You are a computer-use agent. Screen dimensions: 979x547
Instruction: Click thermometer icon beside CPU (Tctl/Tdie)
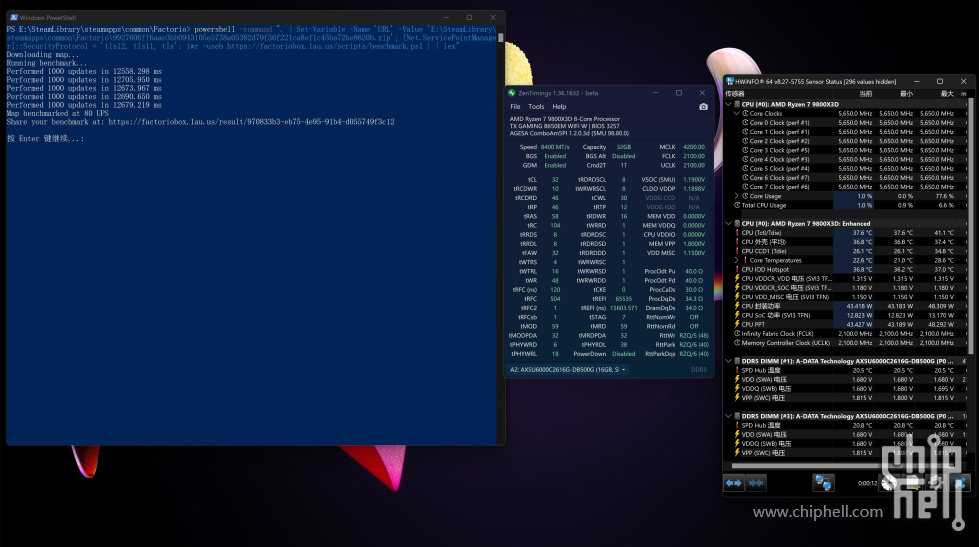tap(737, 232)
